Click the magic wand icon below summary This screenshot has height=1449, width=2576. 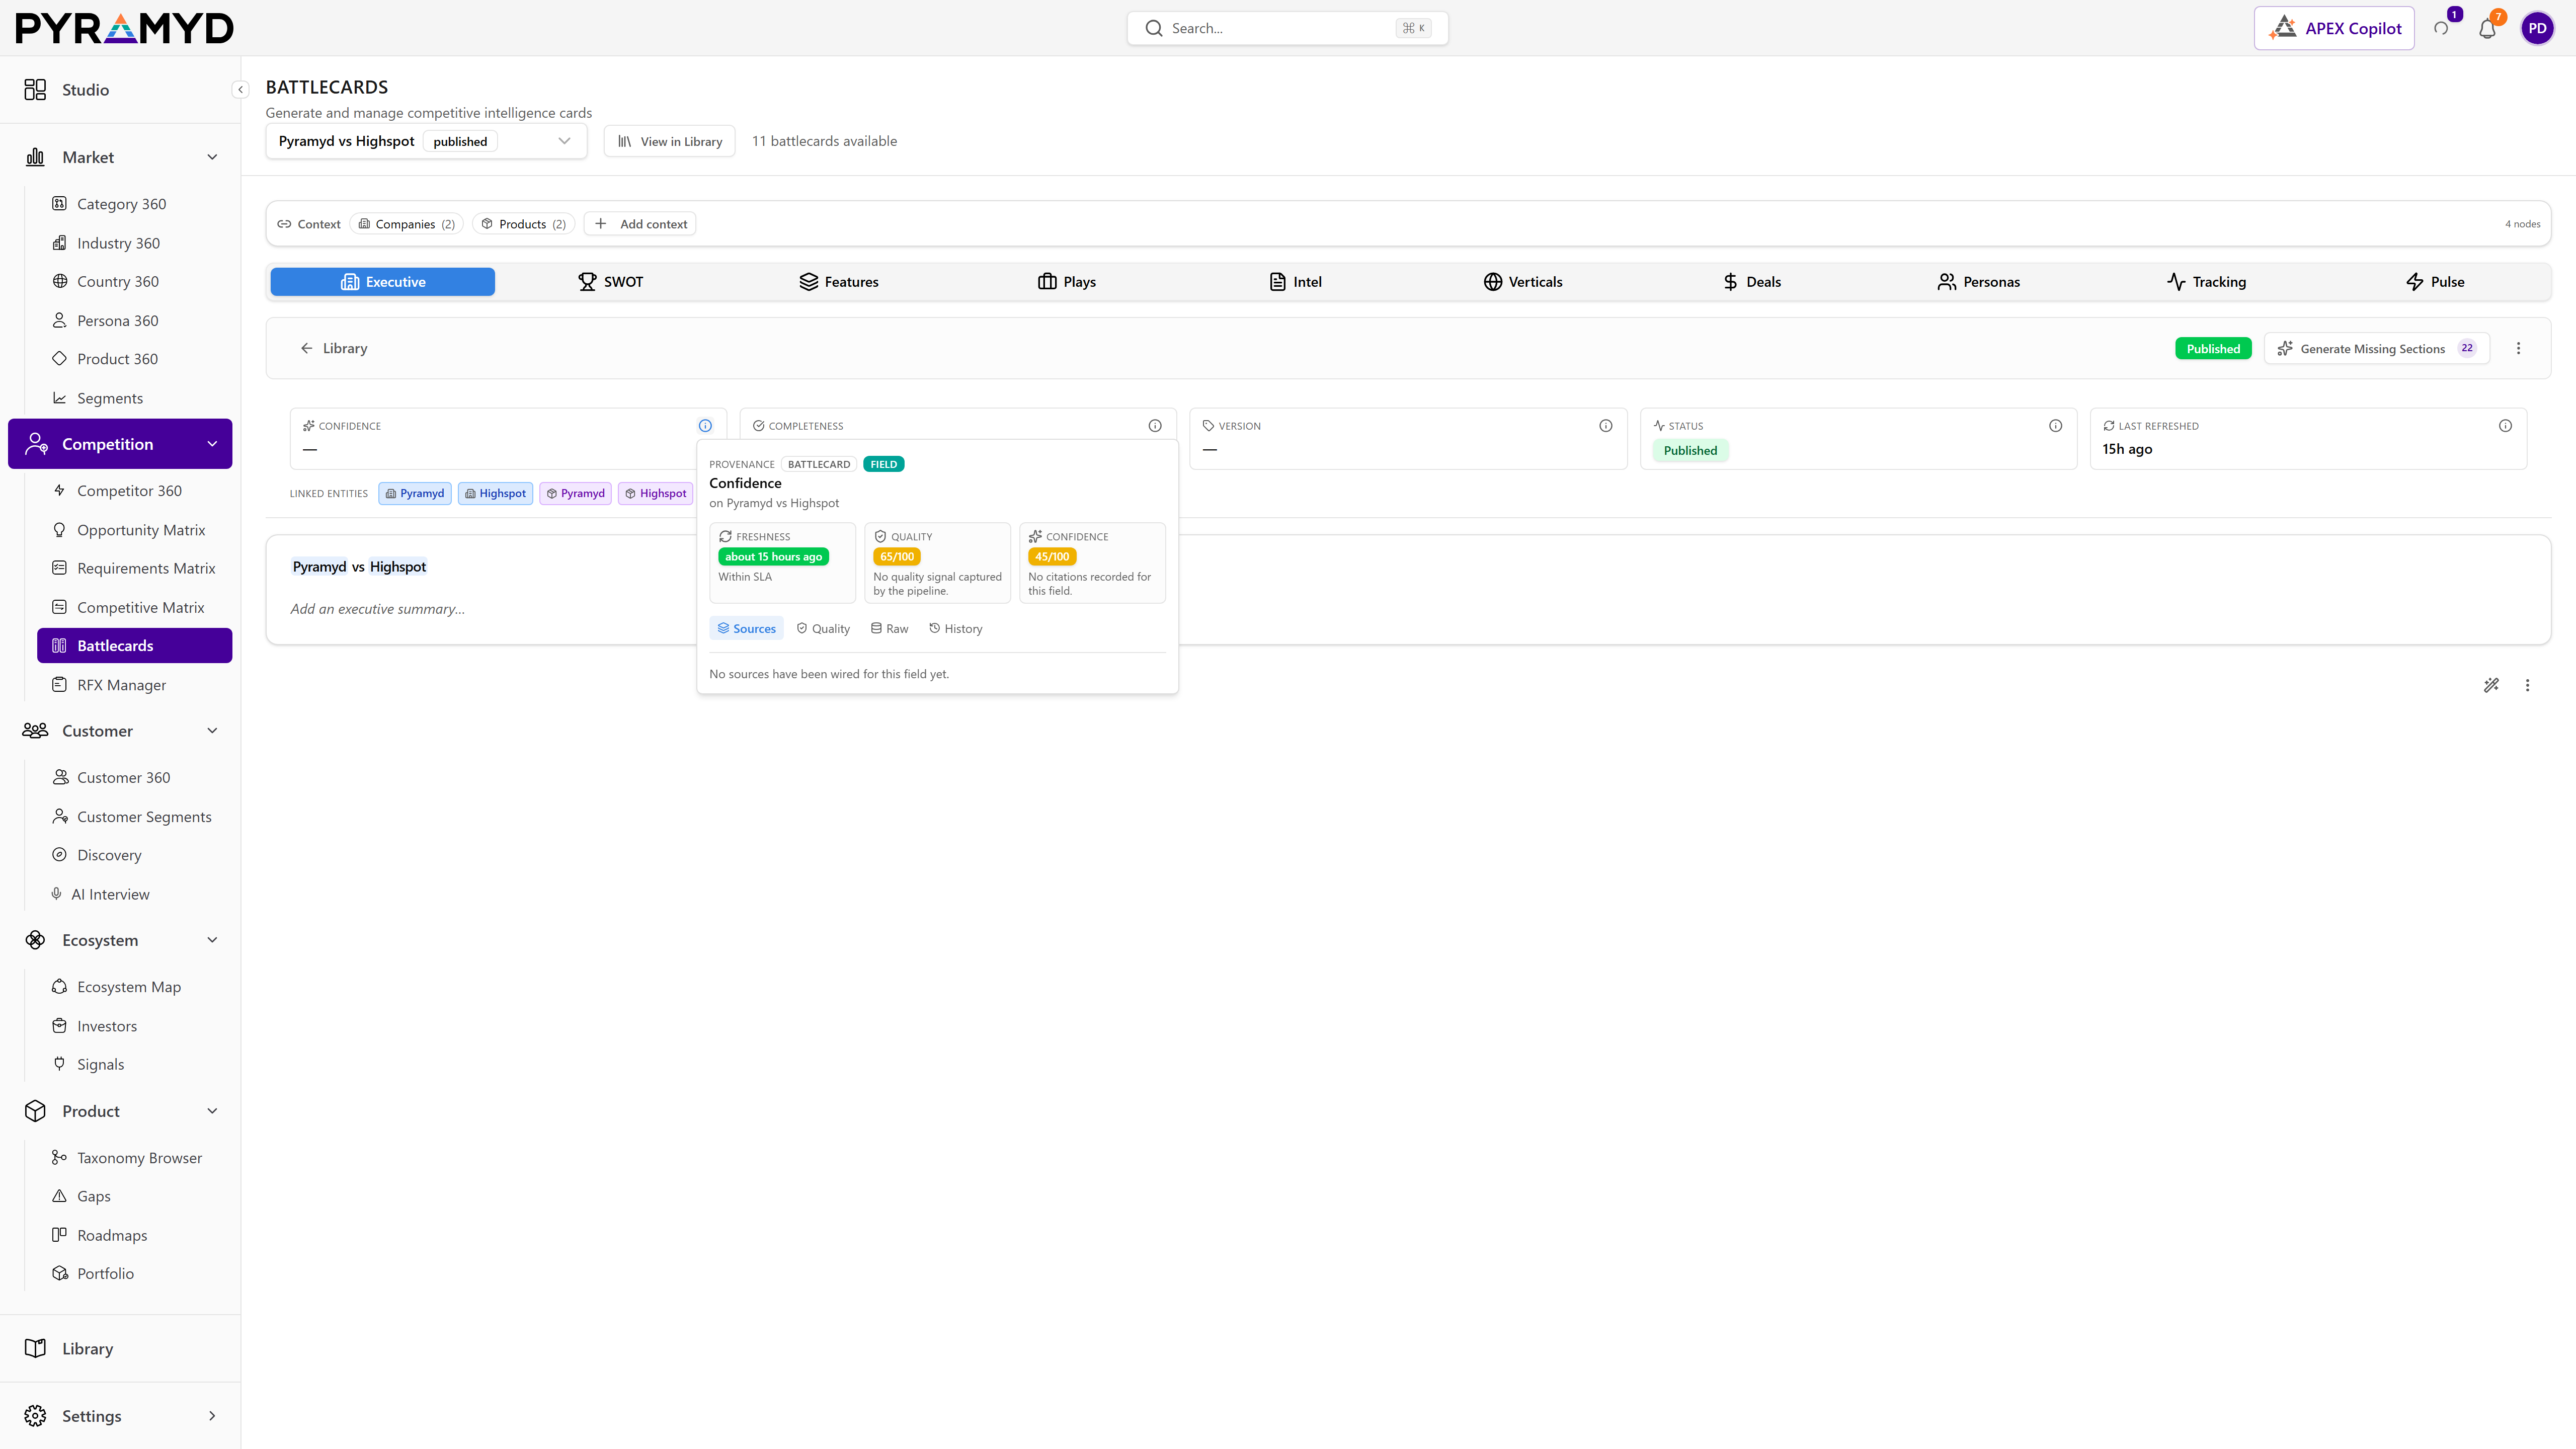[2491, 686]
